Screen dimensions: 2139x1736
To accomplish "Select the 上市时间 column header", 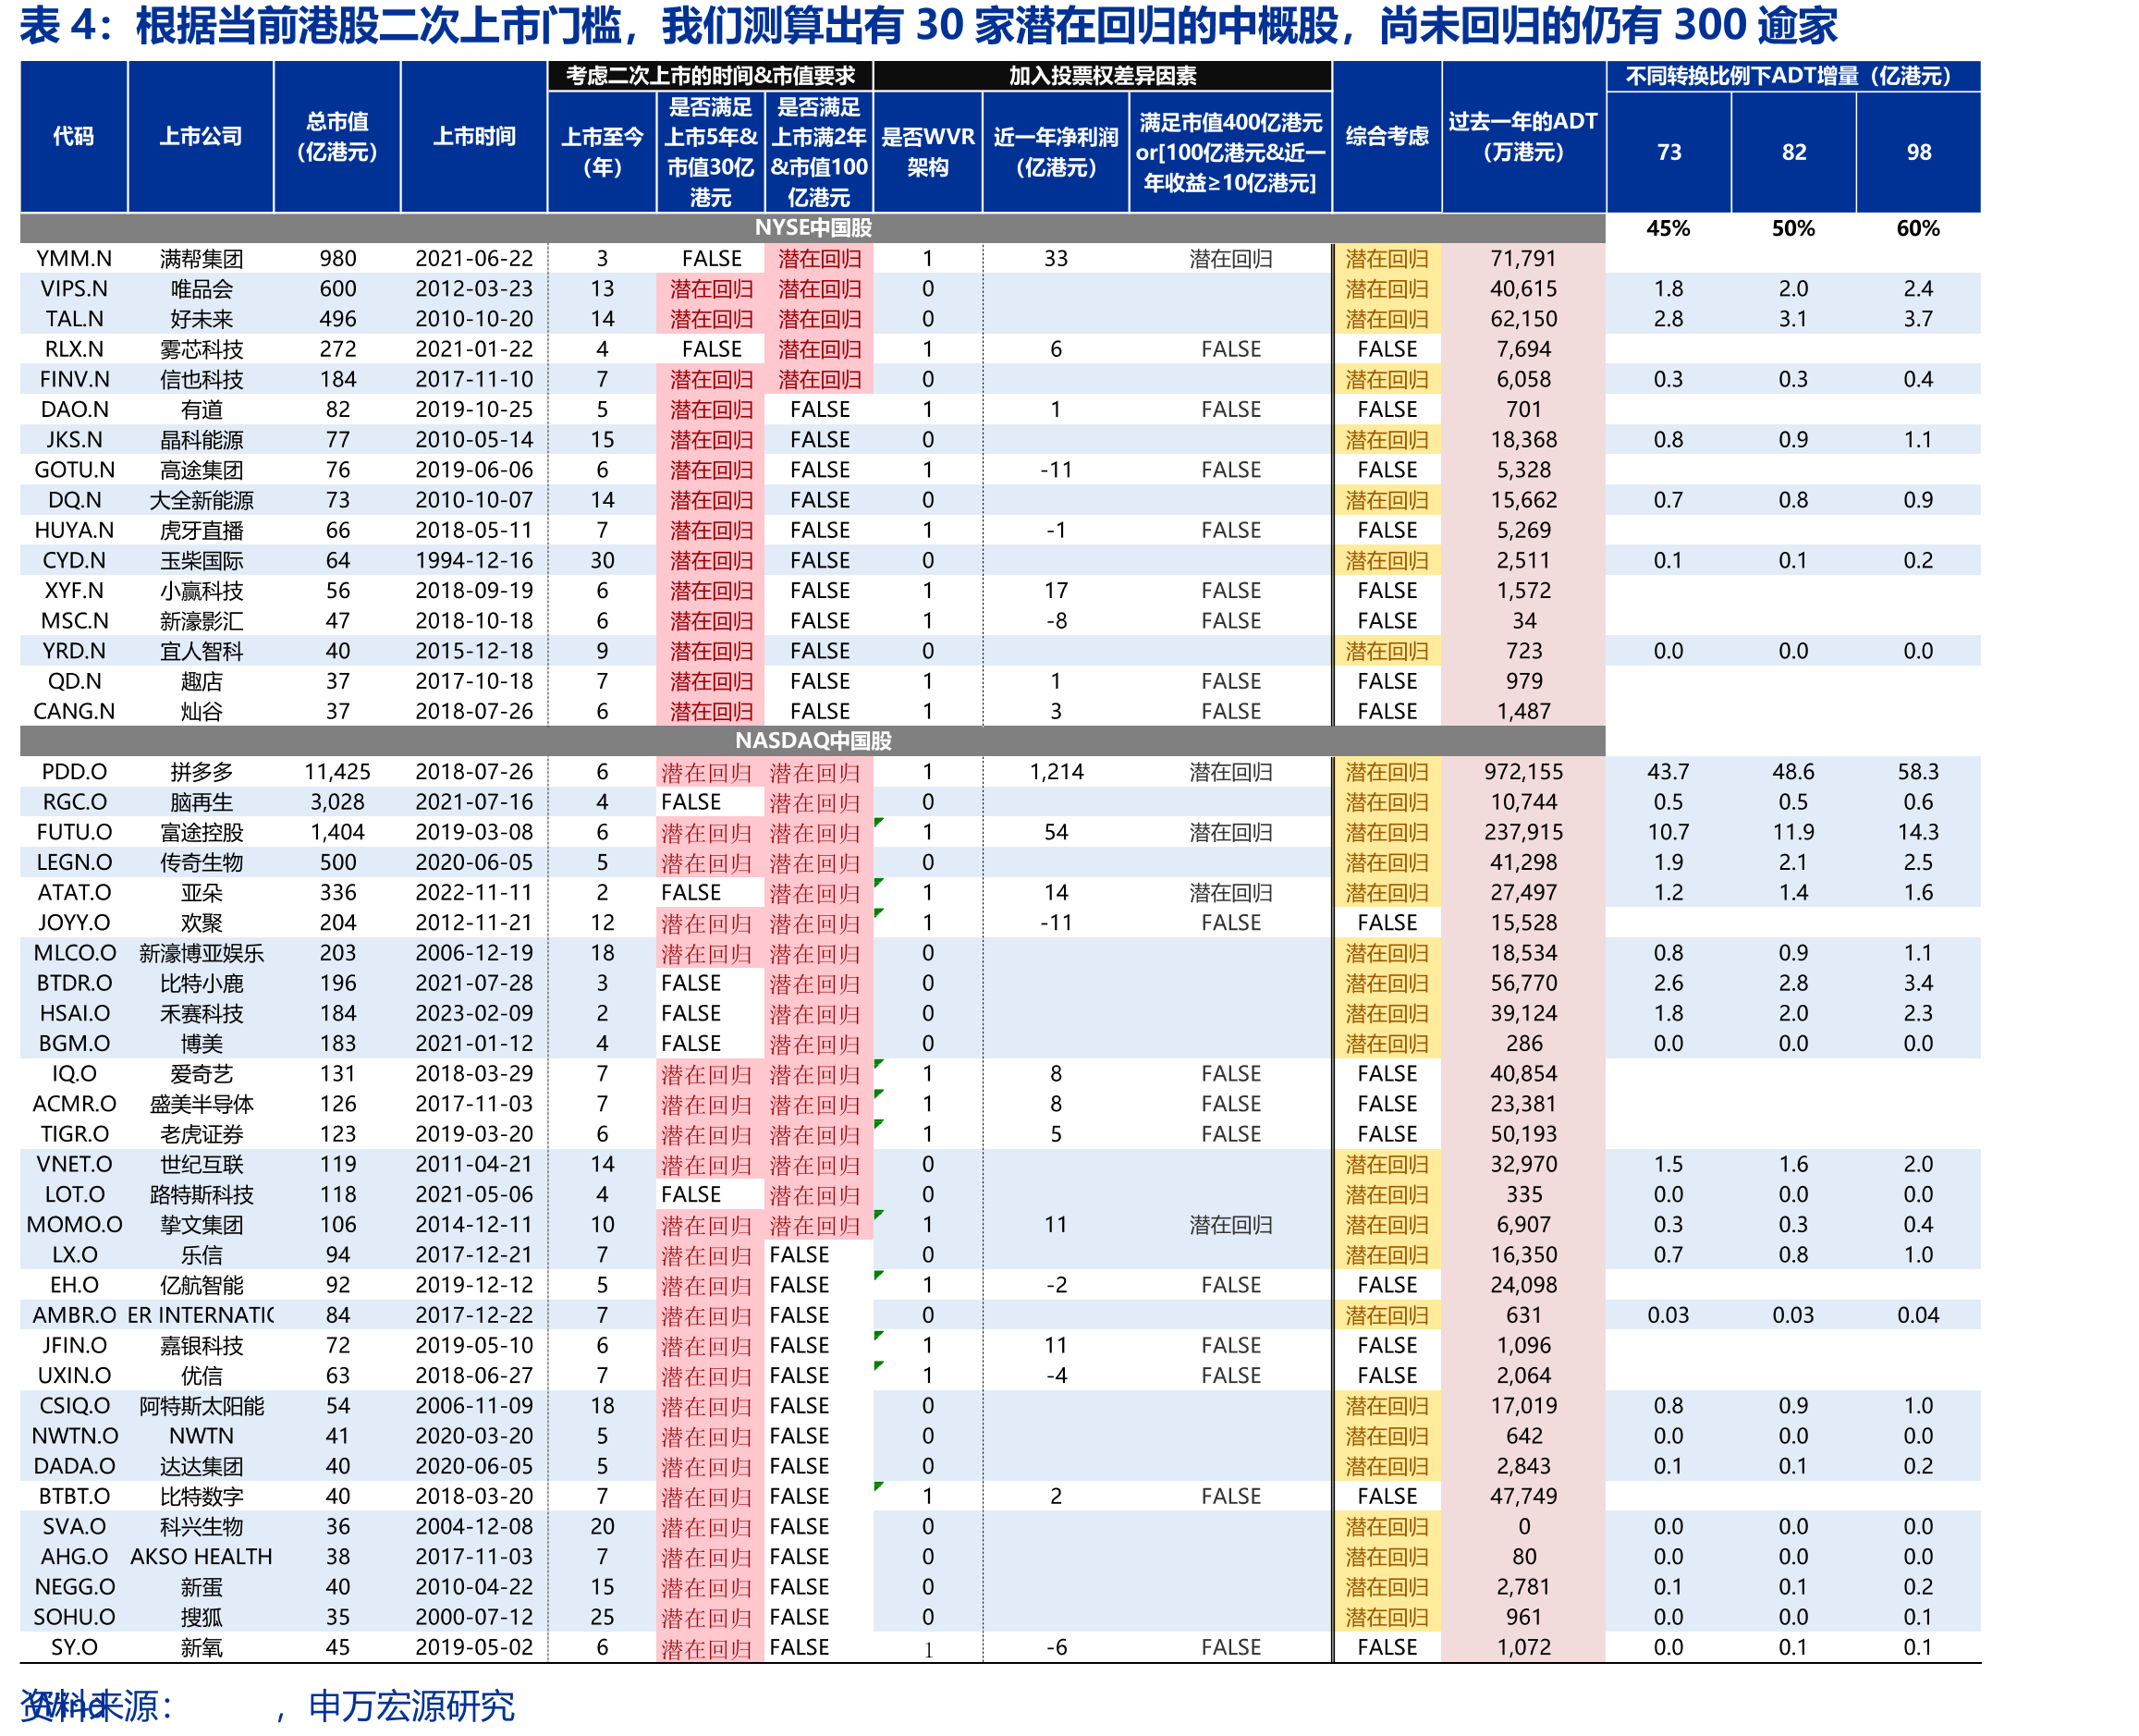I will tap(474, 136).
